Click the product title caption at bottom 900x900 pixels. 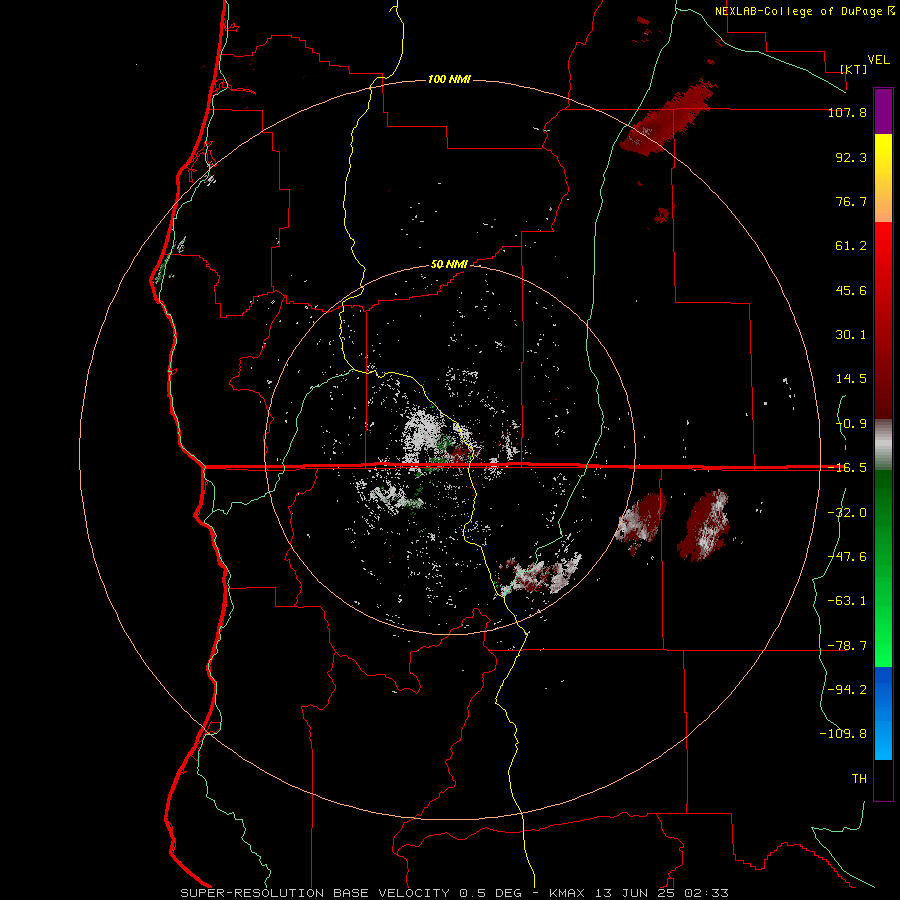pos(455,893)
